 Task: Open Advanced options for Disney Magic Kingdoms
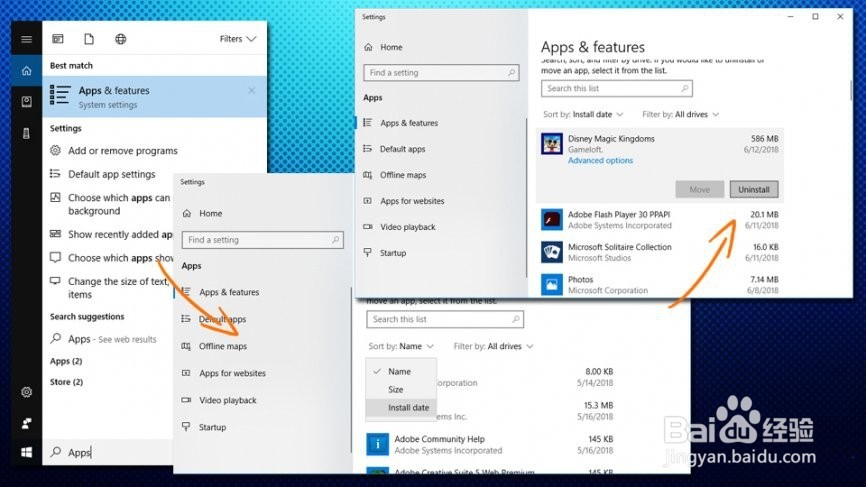click(x=600, y=160)
